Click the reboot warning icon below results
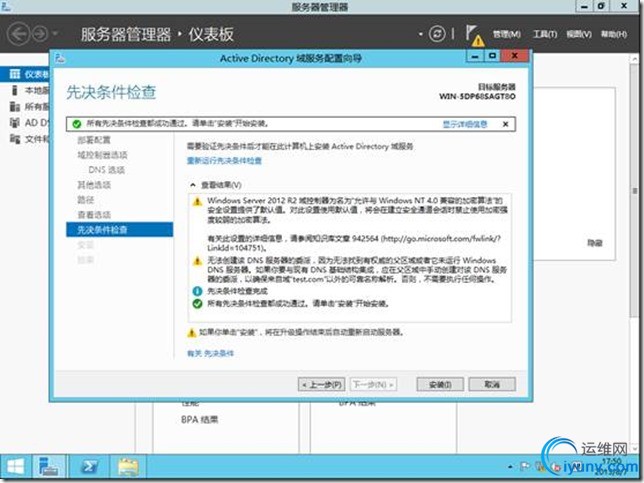The image size is (644, 483). [x=191, y=333]
